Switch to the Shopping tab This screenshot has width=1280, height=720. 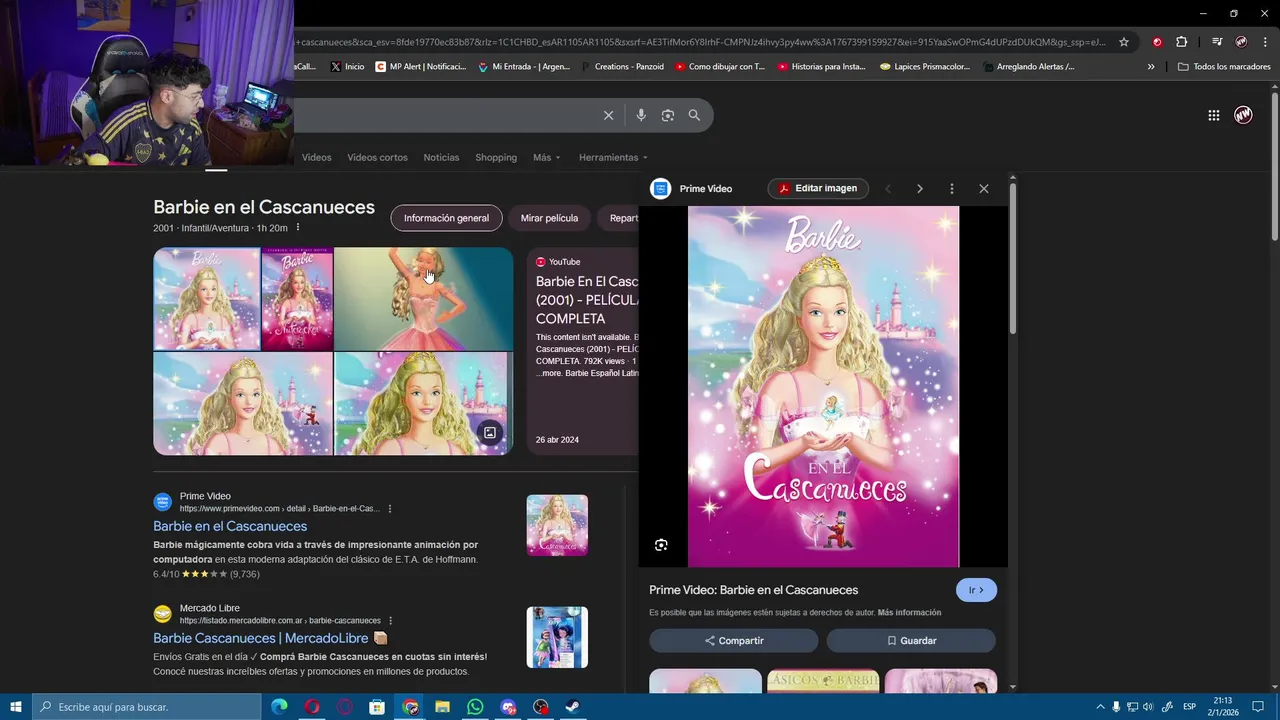[496, 158]
